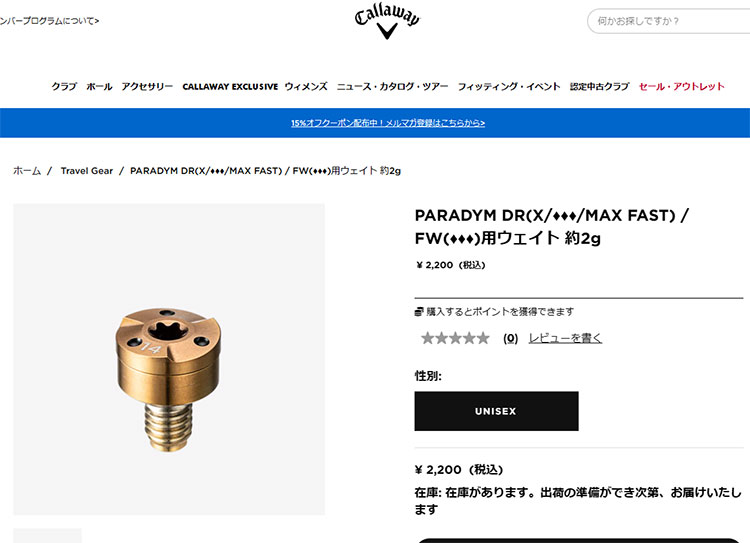Go to 認定中古クラブ section

[x=599, y=87]
